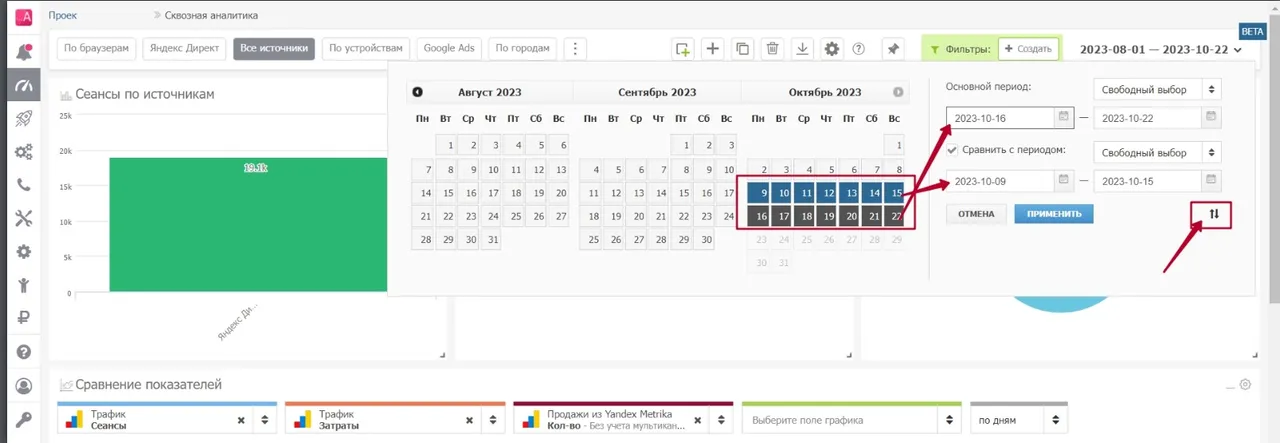Open calendar picker for the 2023-10-09 field
1280x443 pixels.
click(x=1062, y=181)
